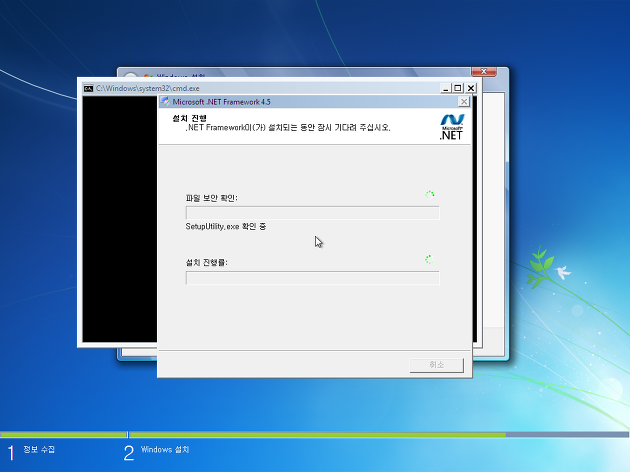
Task: Click the file security verification progress bar
Action: pyautogui.click(x=313, y=213)
